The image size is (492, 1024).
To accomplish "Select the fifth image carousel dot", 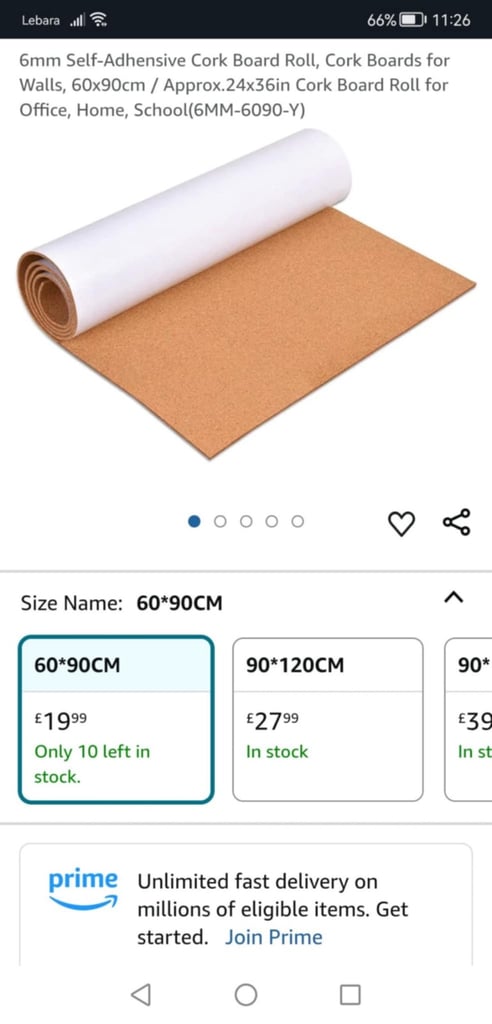I will [x=297, y=521].
